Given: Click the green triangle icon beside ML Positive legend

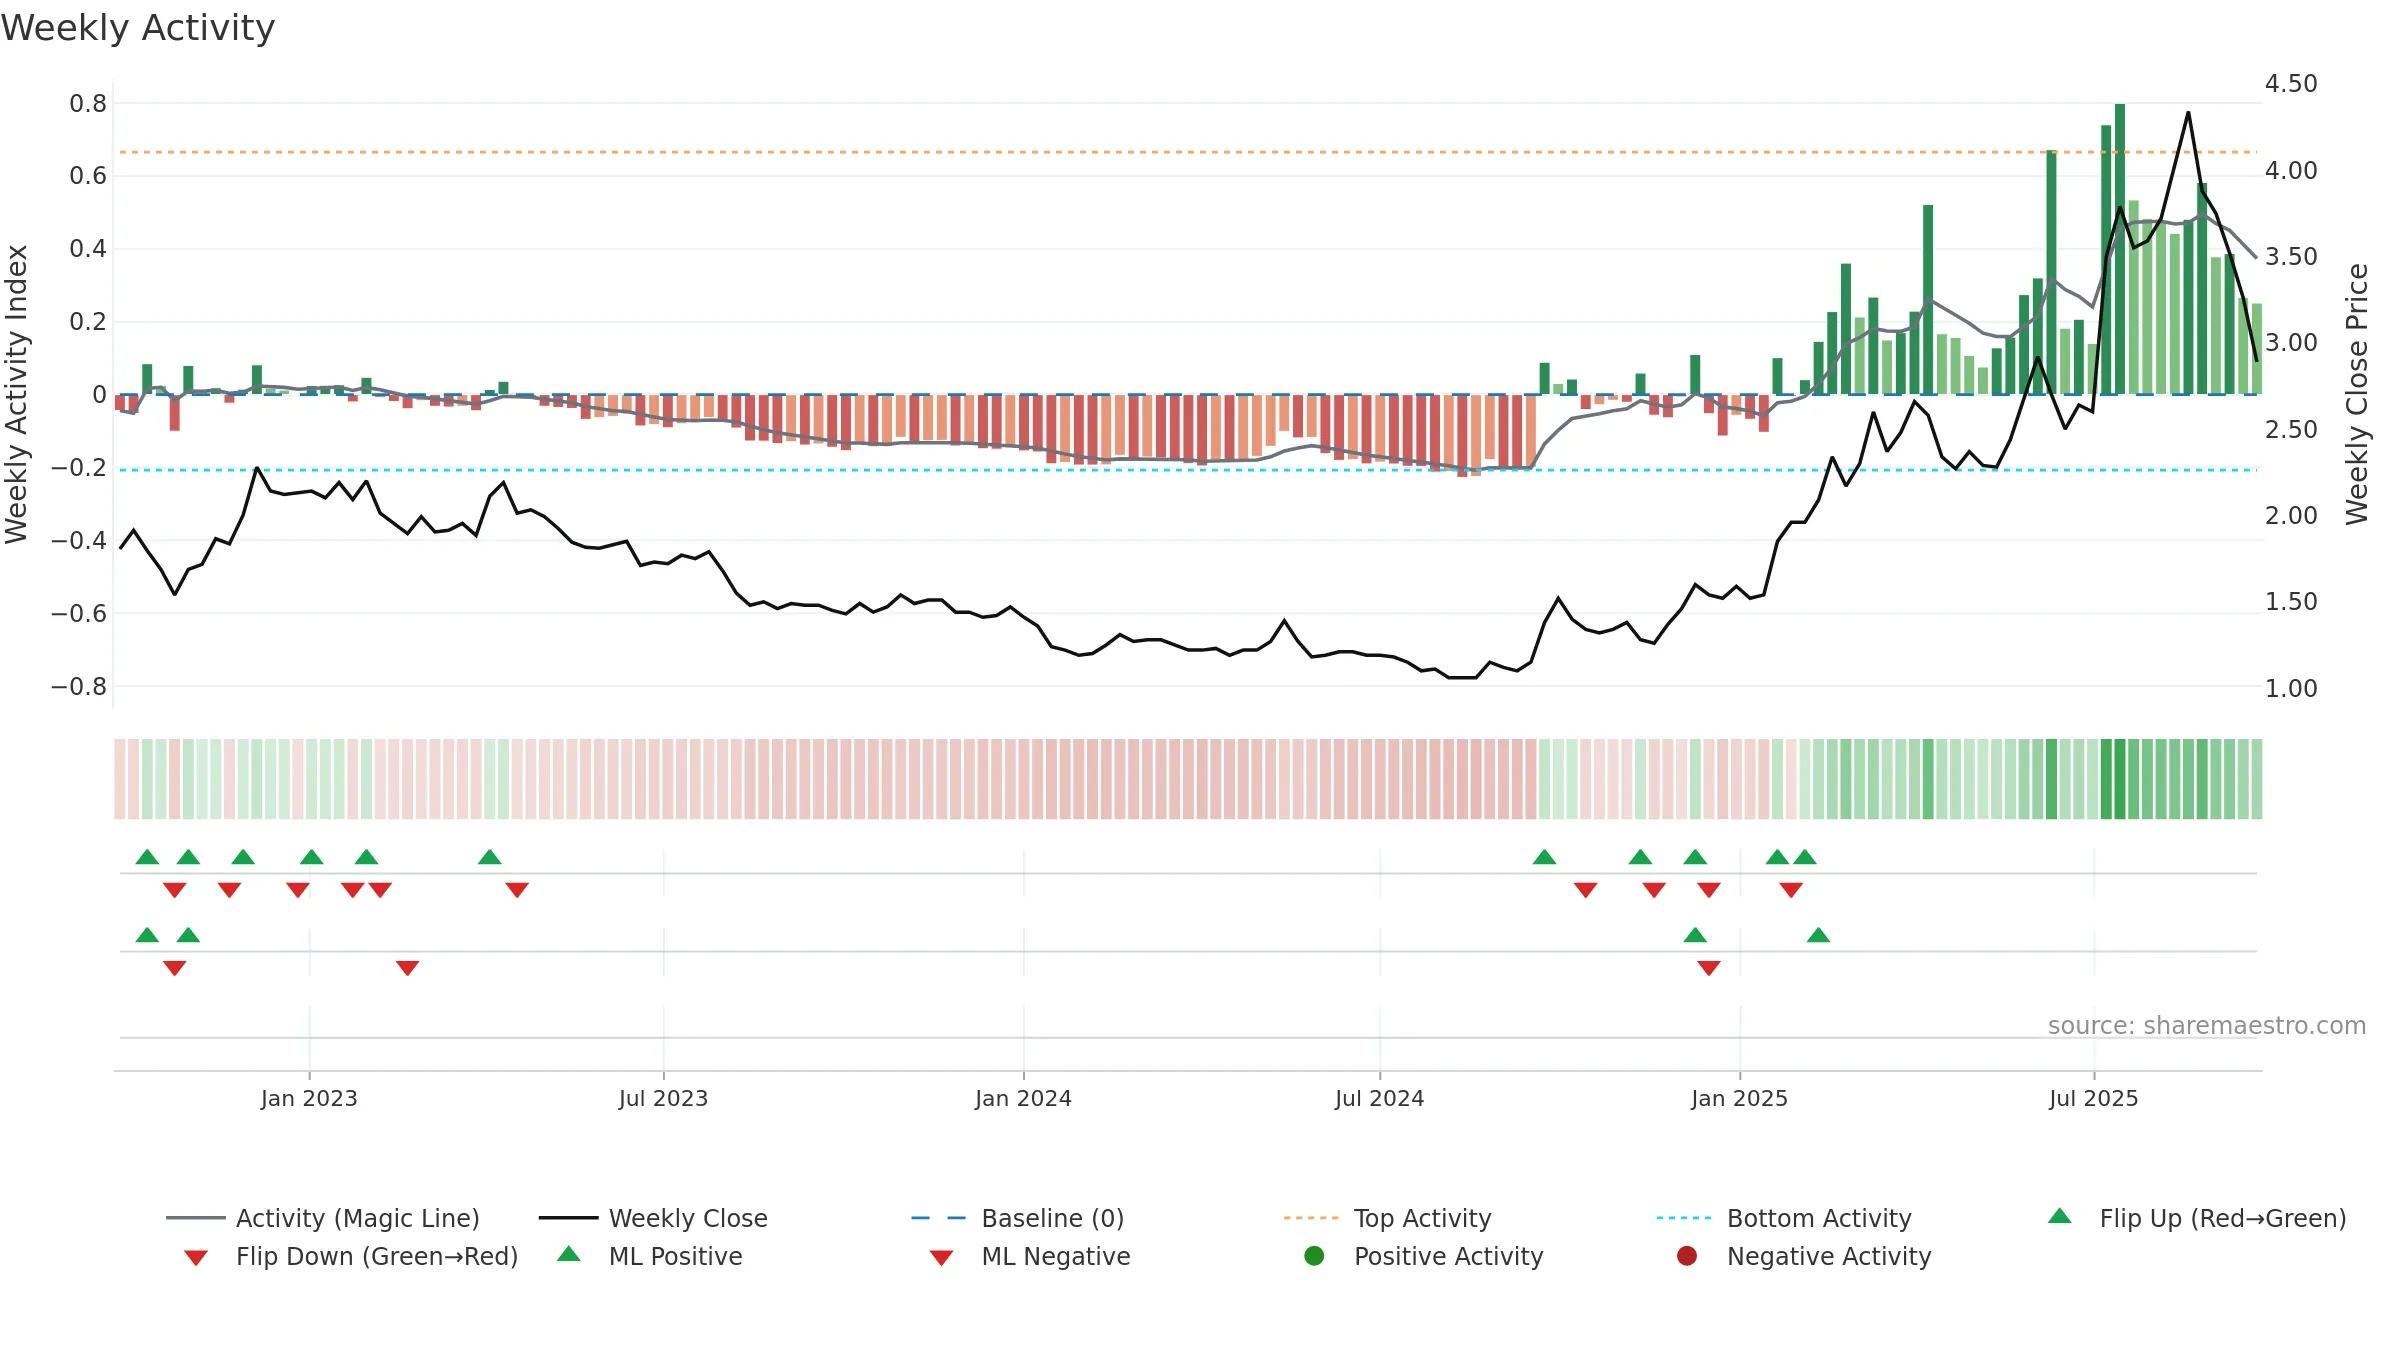Looking at the screenshot, I should (x=569, y=1254).
